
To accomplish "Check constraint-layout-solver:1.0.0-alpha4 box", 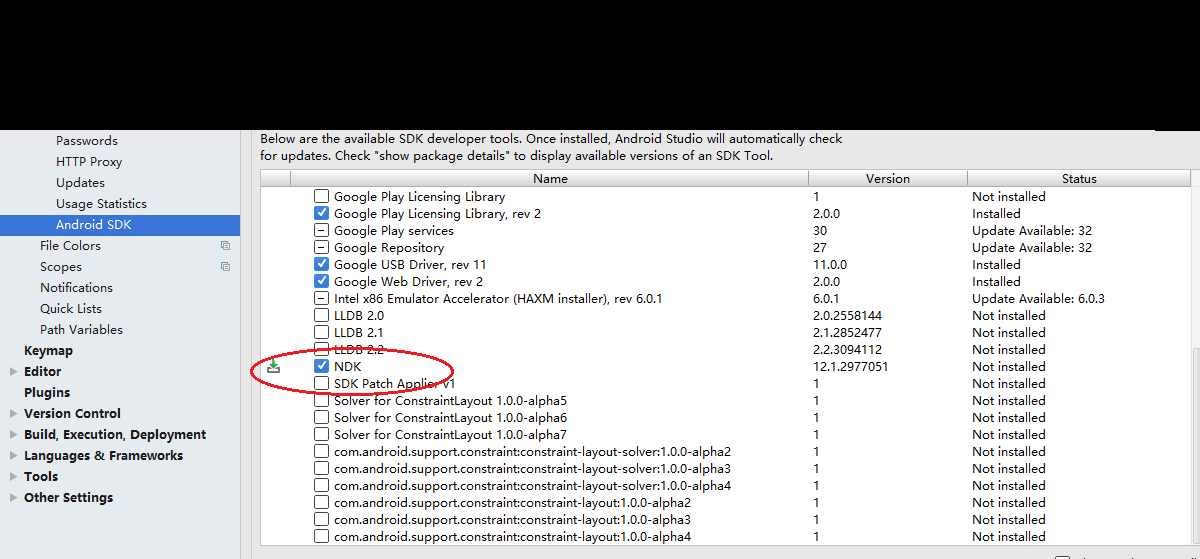I will click(321, 486).
